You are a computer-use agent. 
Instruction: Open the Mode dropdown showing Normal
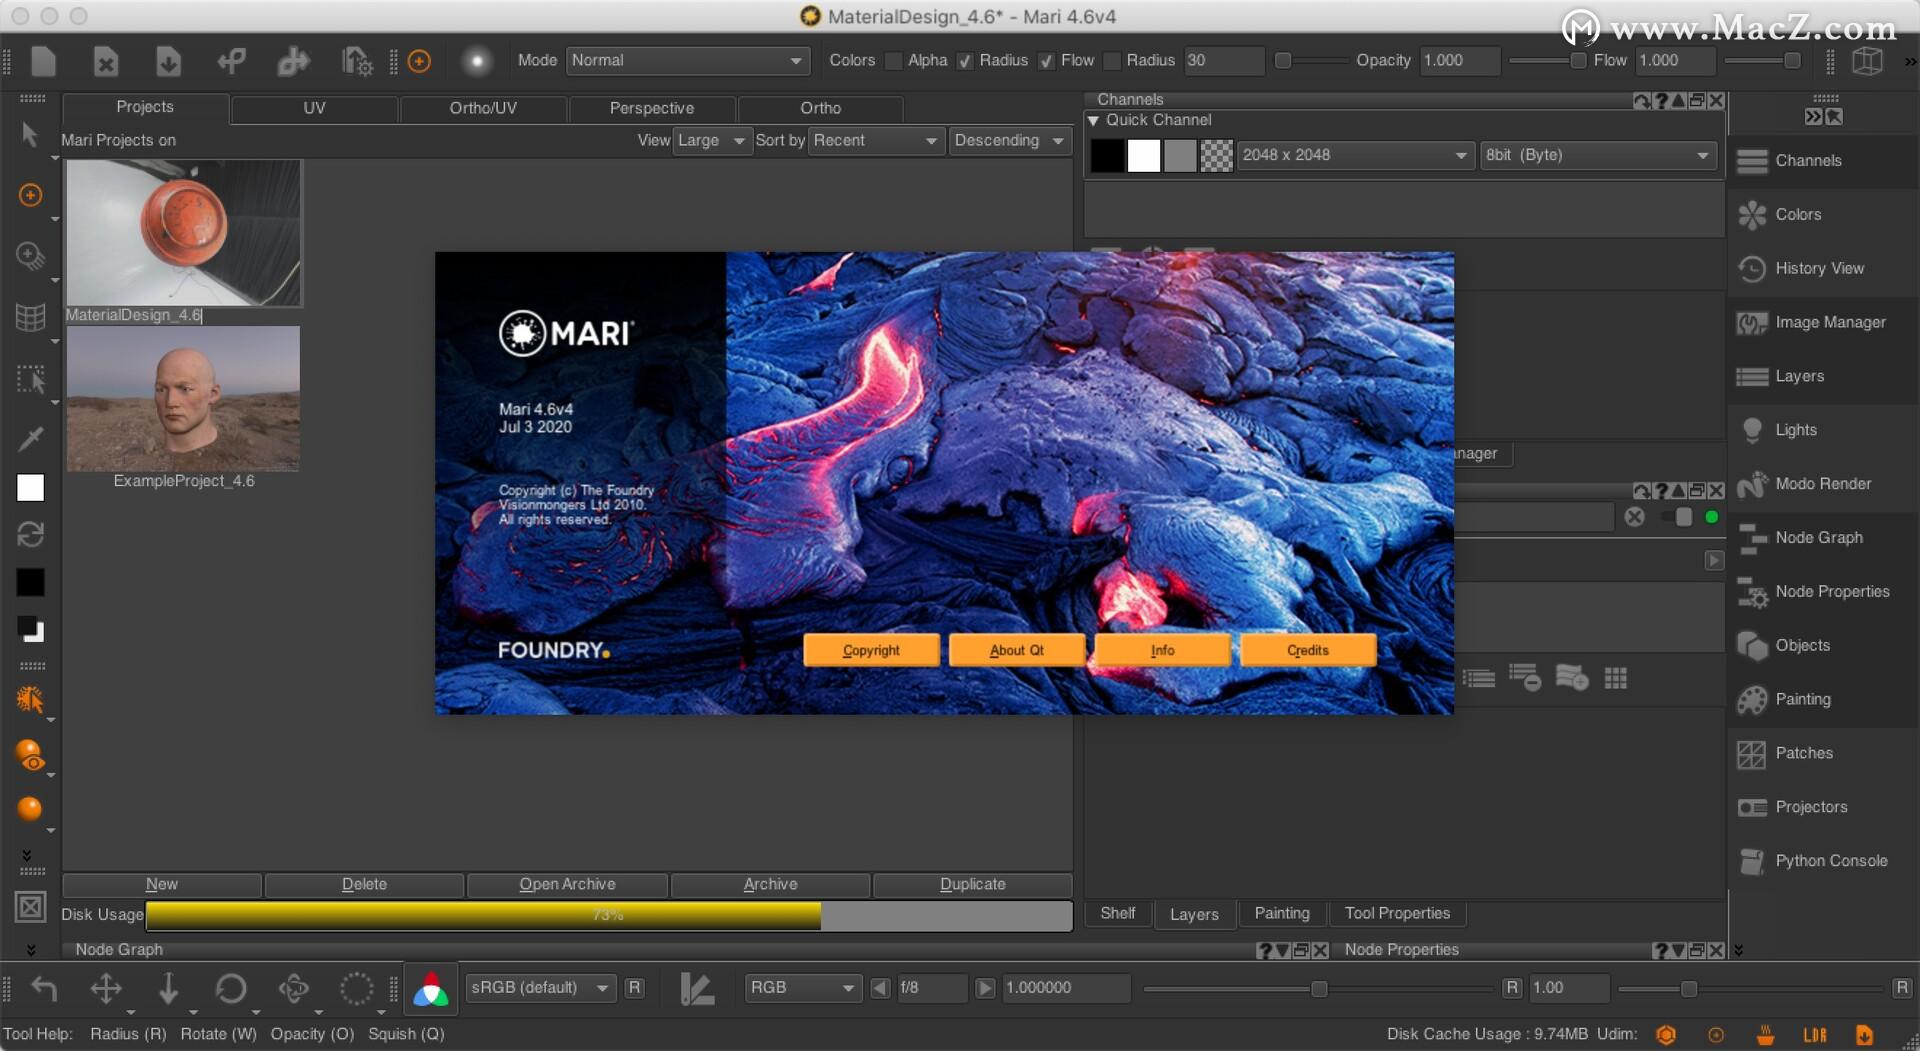coord(687,61)
